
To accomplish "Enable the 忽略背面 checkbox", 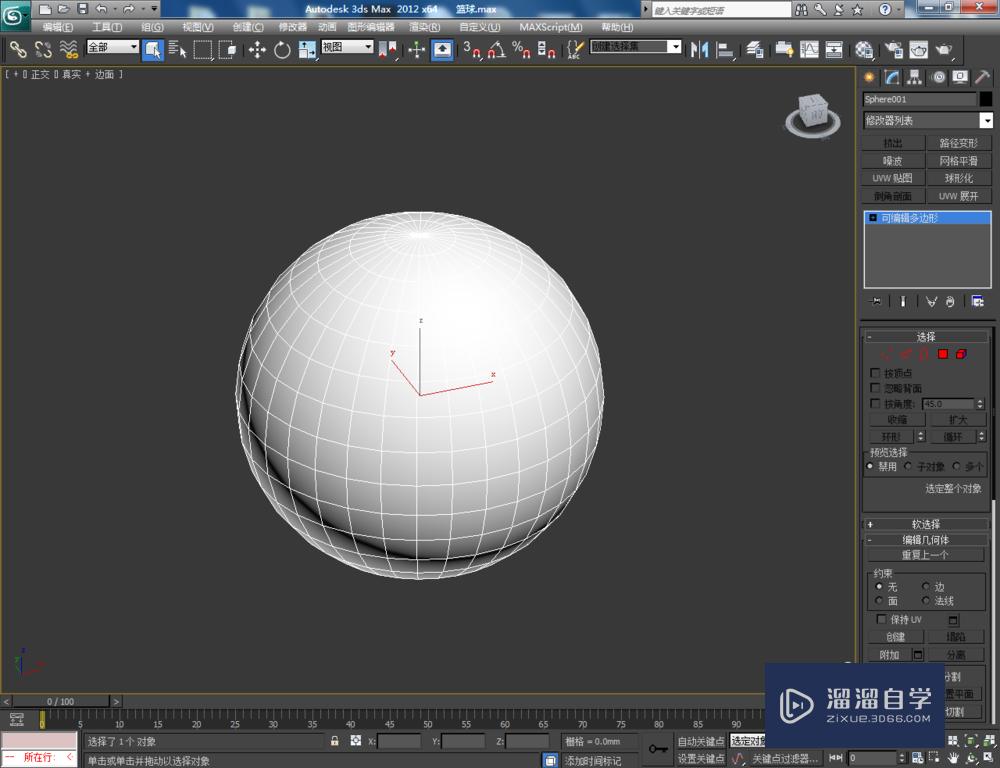I will [874, 388].
